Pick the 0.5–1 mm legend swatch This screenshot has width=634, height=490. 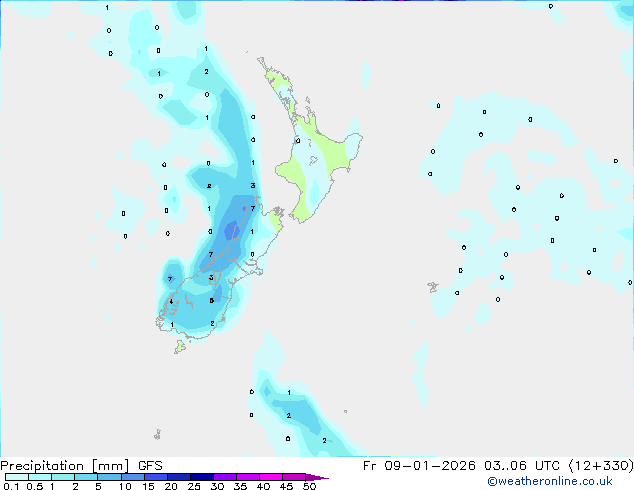pyautogui.click(x=40, y=477)
